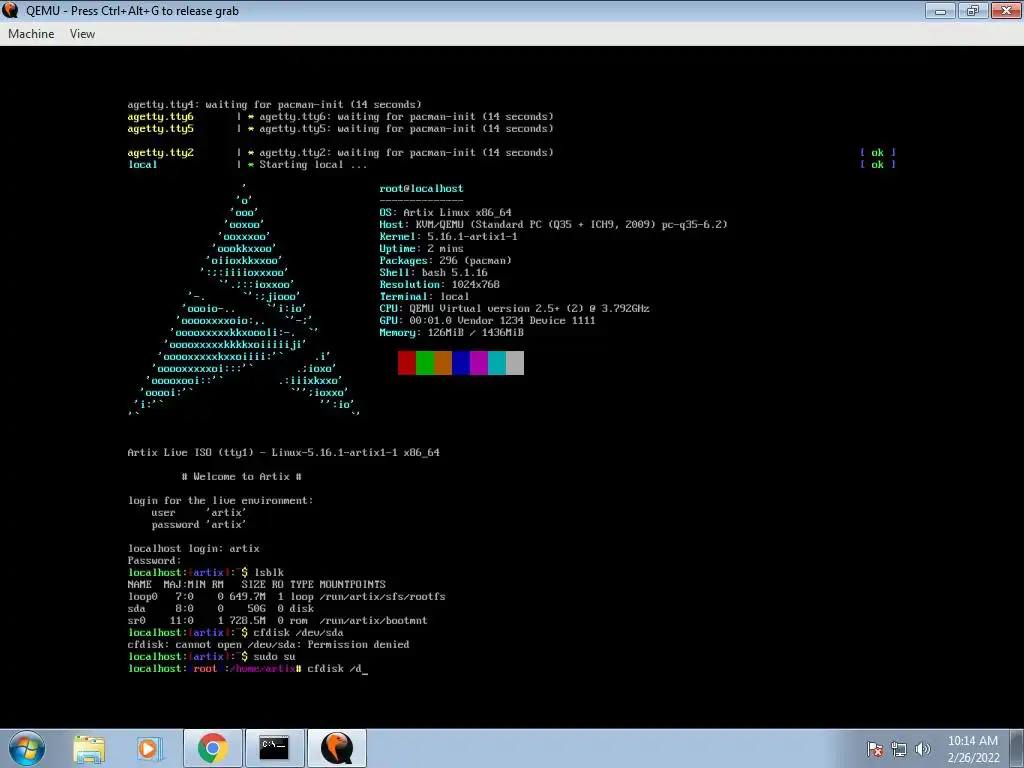
Task: Open the View menu
Action: tap(82, 34)
